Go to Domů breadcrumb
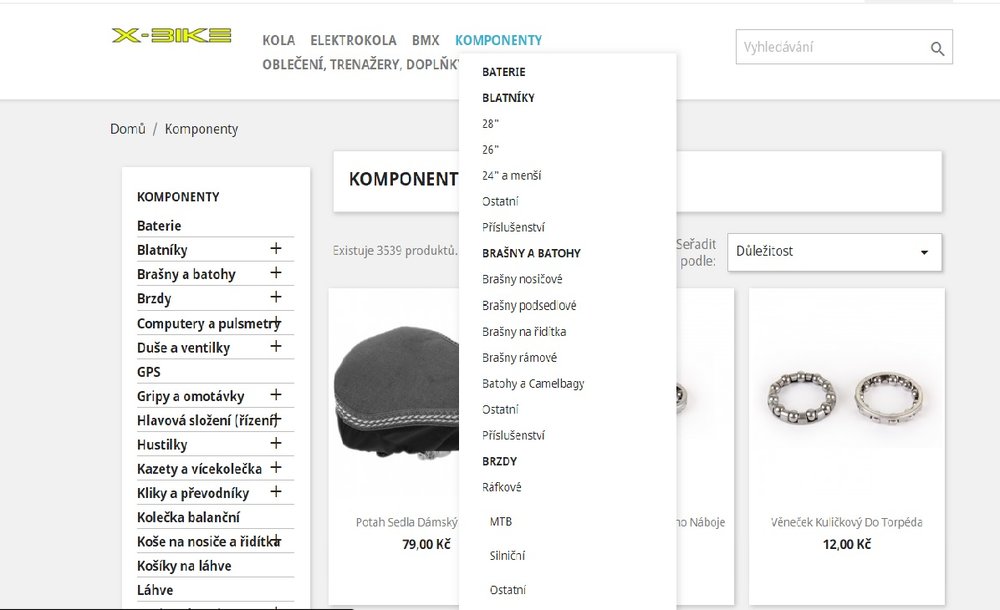Screen dimensions: 1000x610 point(128,129)
